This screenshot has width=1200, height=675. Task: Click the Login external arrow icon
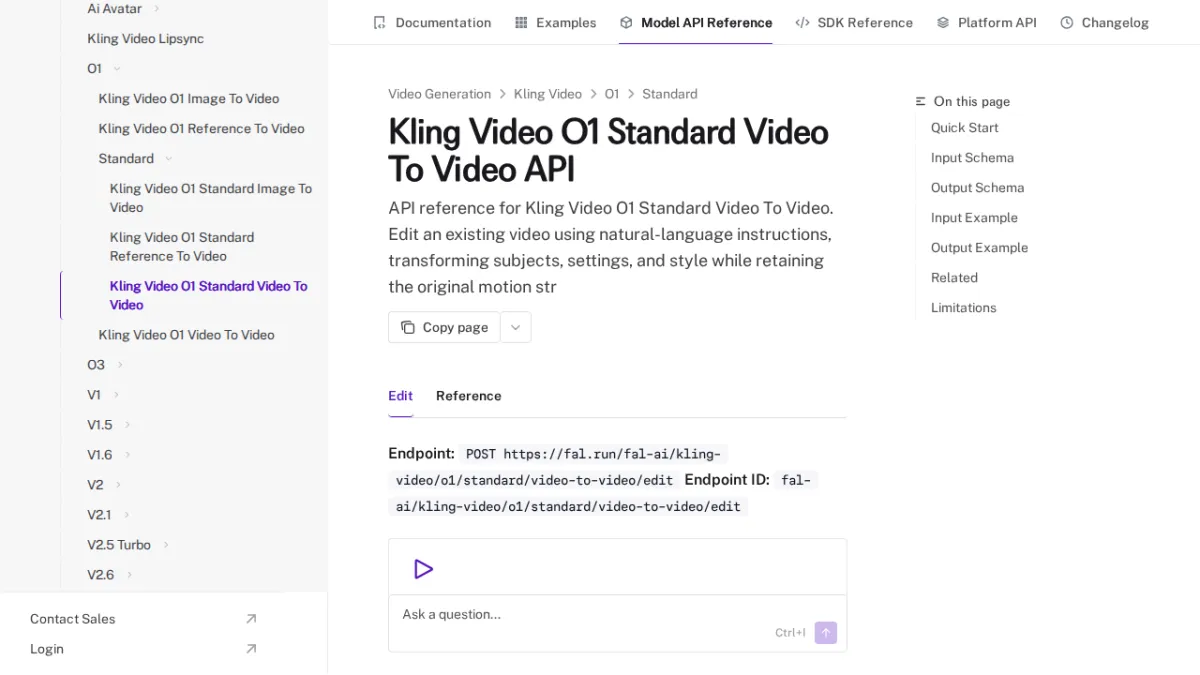tap(251, 649)
